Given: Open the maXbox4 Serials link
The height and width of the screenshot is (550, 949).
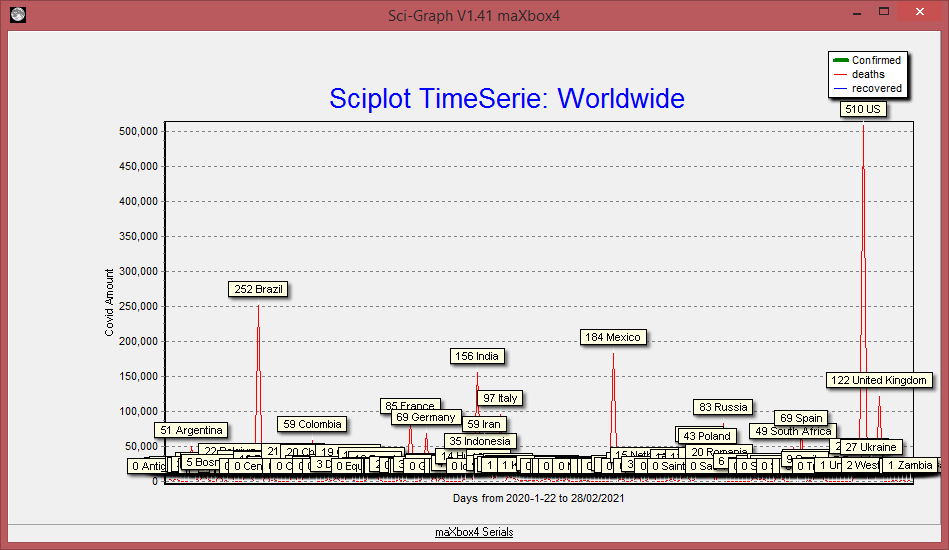Looking at the screenshot, I should 474,532.
